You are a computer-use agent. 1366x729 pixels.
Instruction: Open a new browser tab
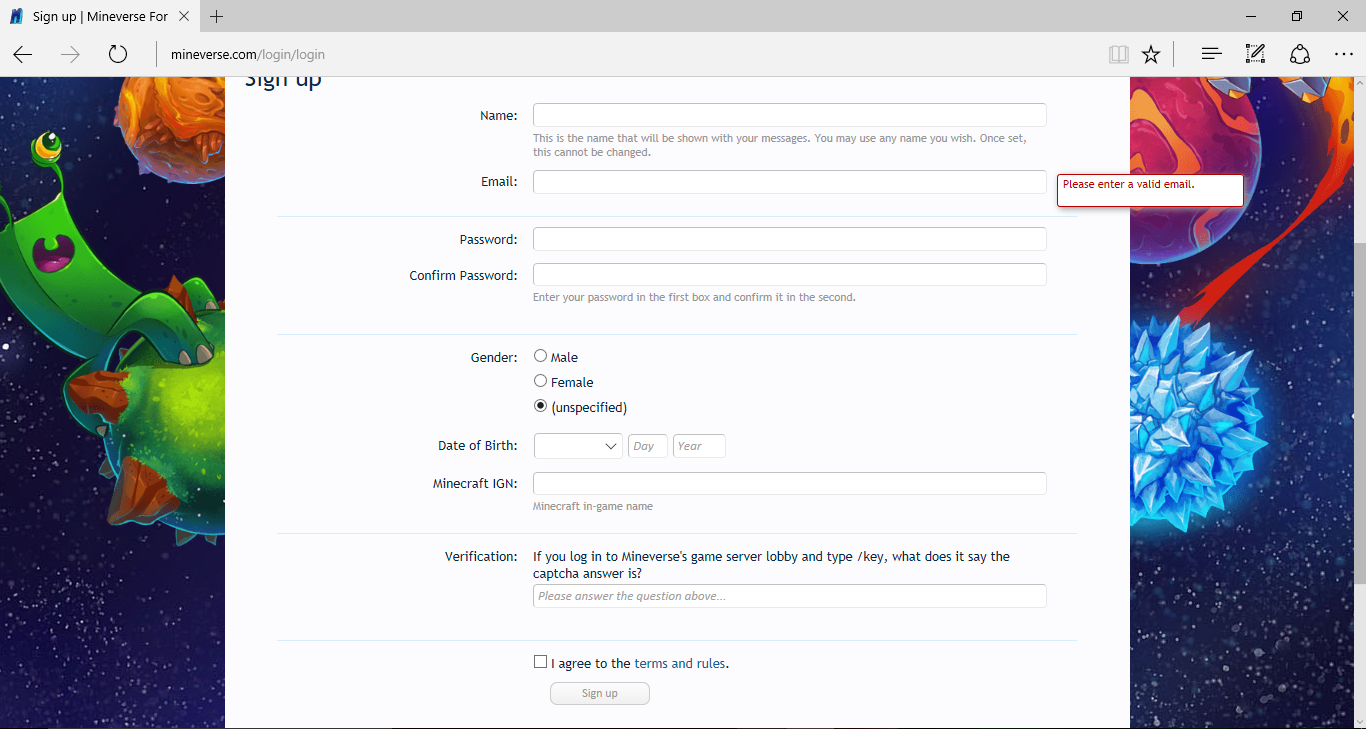point(217,17)
